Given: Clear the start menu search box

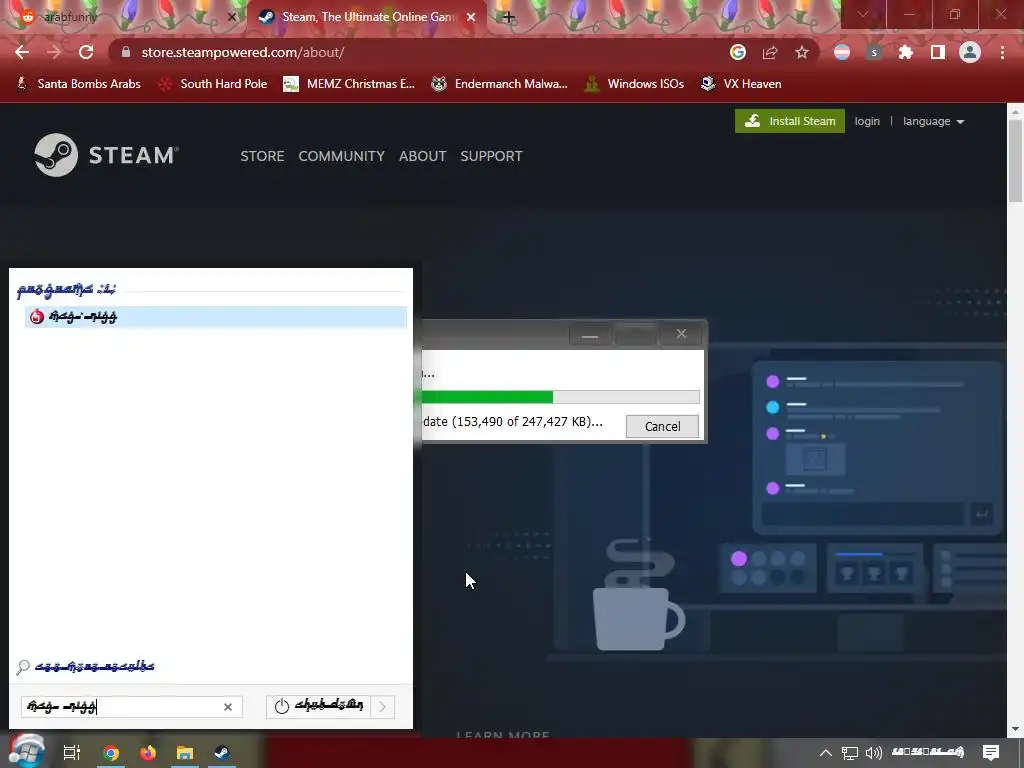Looking at the screenshot, I should pos(228,707).
